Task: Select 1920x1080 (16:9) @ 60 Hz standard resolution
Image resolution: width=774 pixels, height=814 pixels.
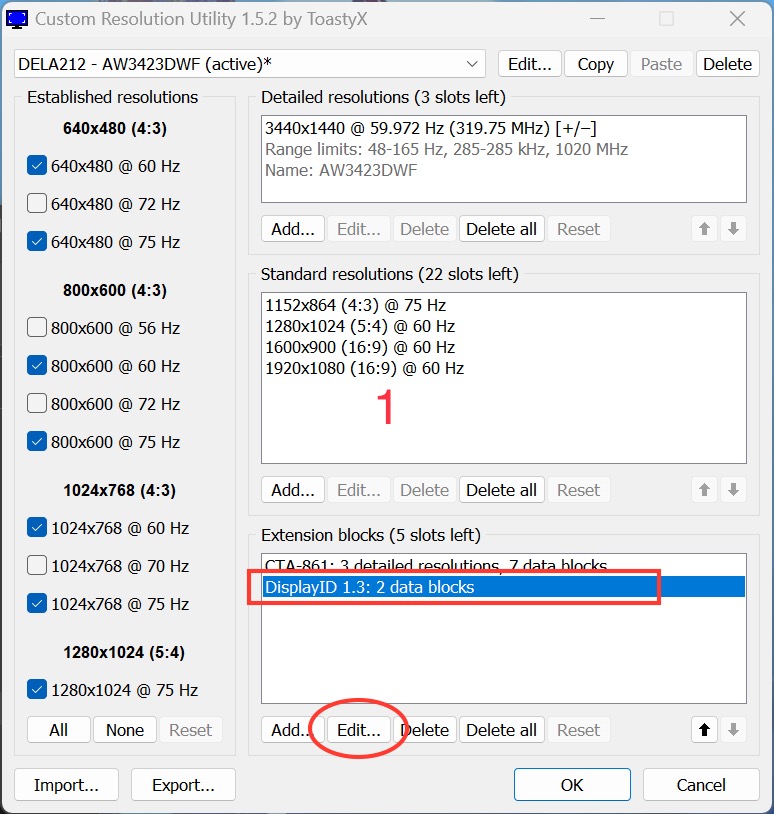Action: point(364,368)
